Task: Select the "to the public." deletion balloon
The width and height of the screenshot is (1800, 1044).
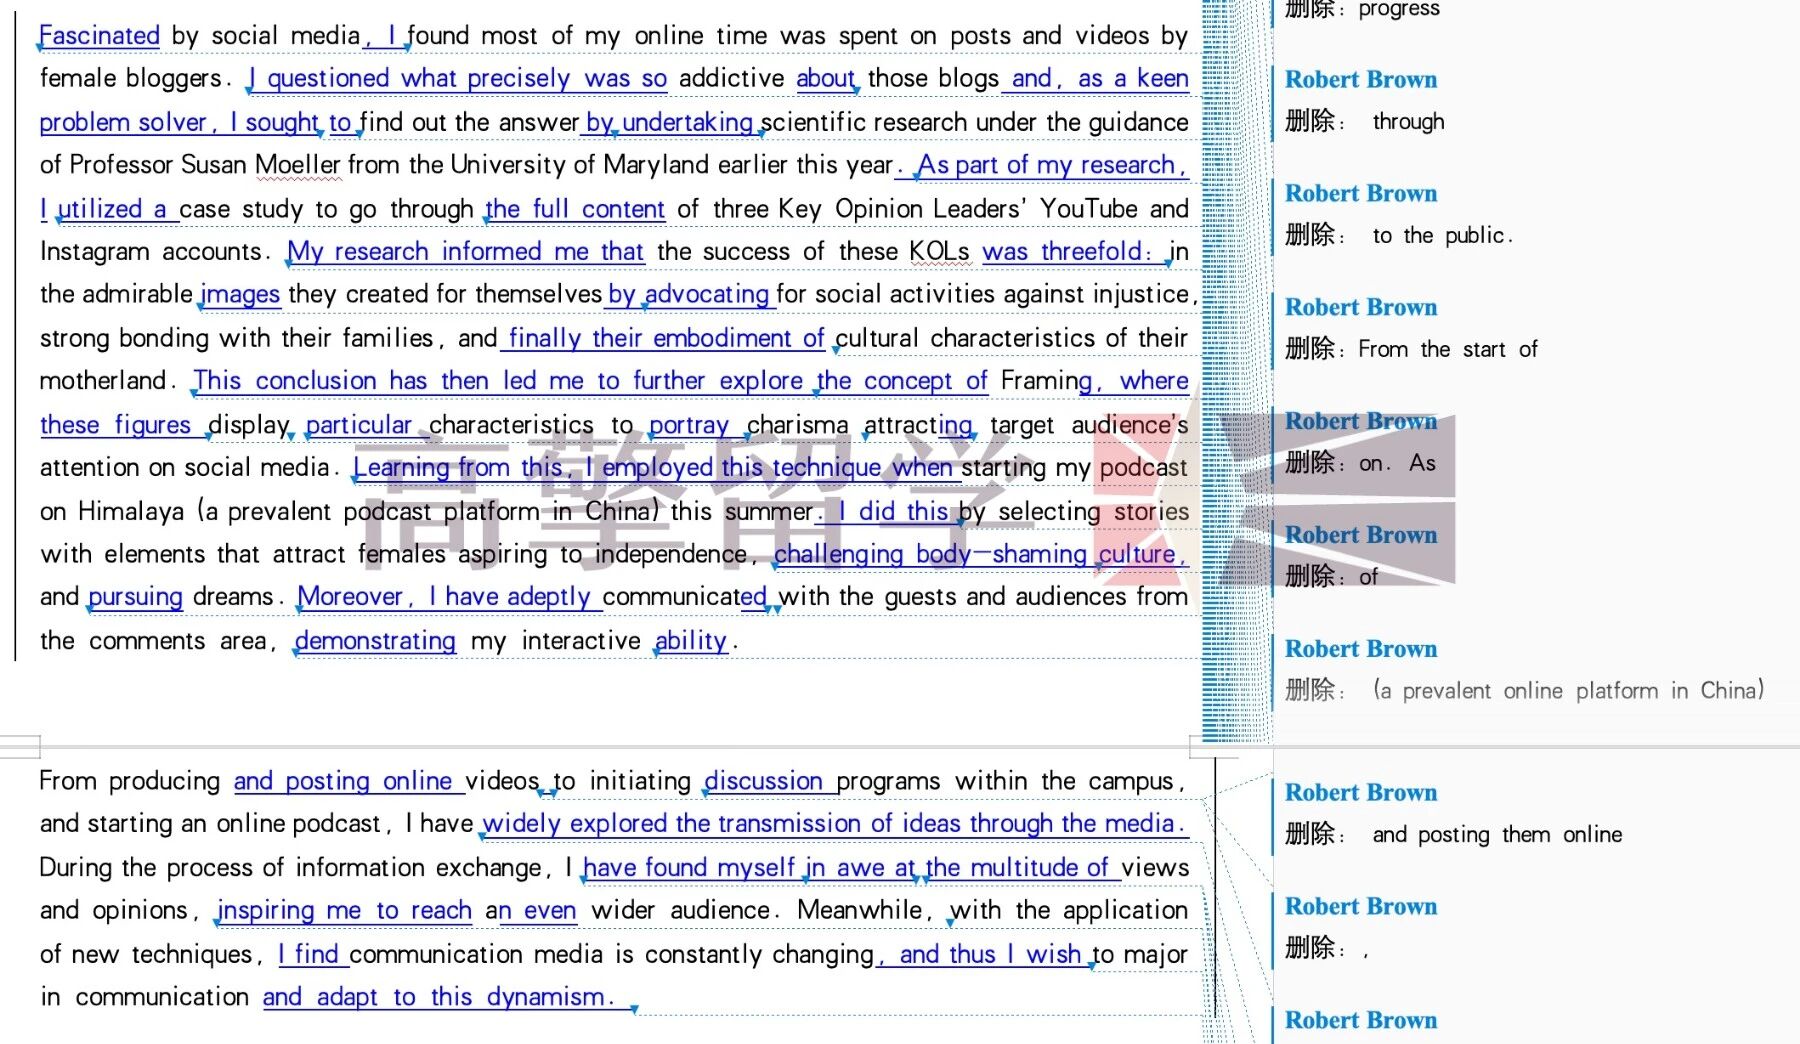Action: click(x=1441, y=236)
